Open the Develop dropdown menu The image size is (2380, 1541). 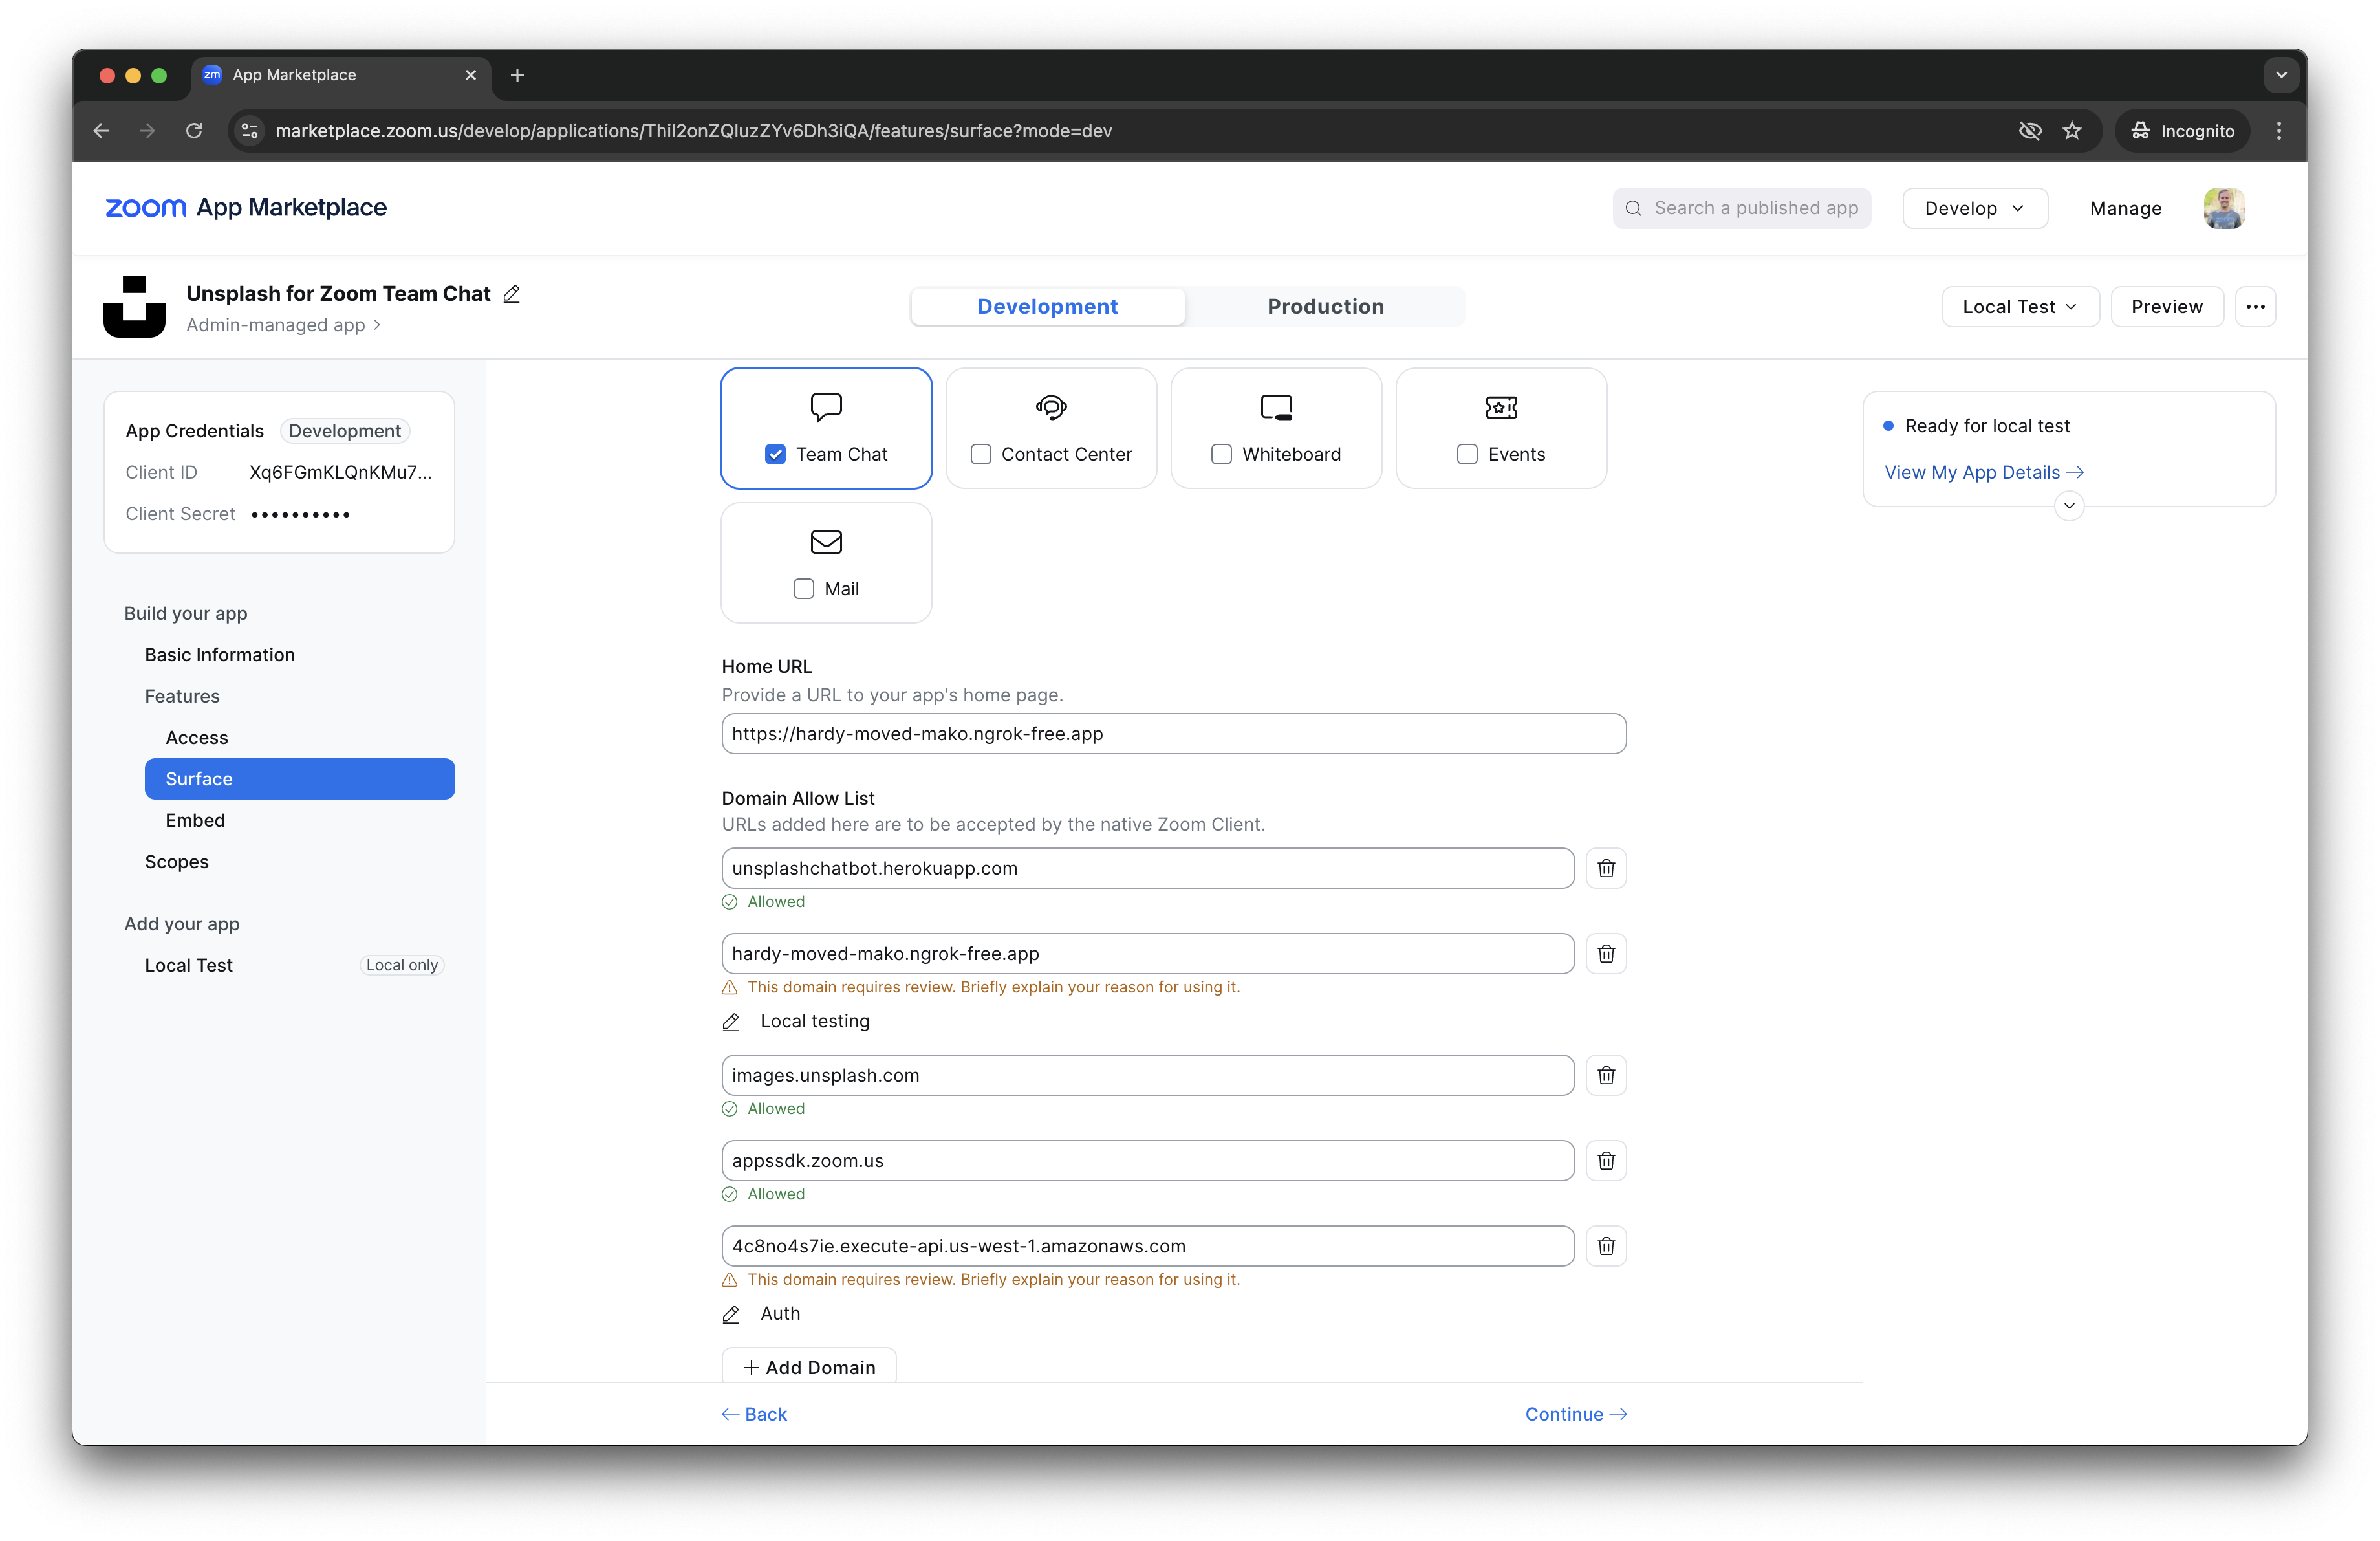1975,208
